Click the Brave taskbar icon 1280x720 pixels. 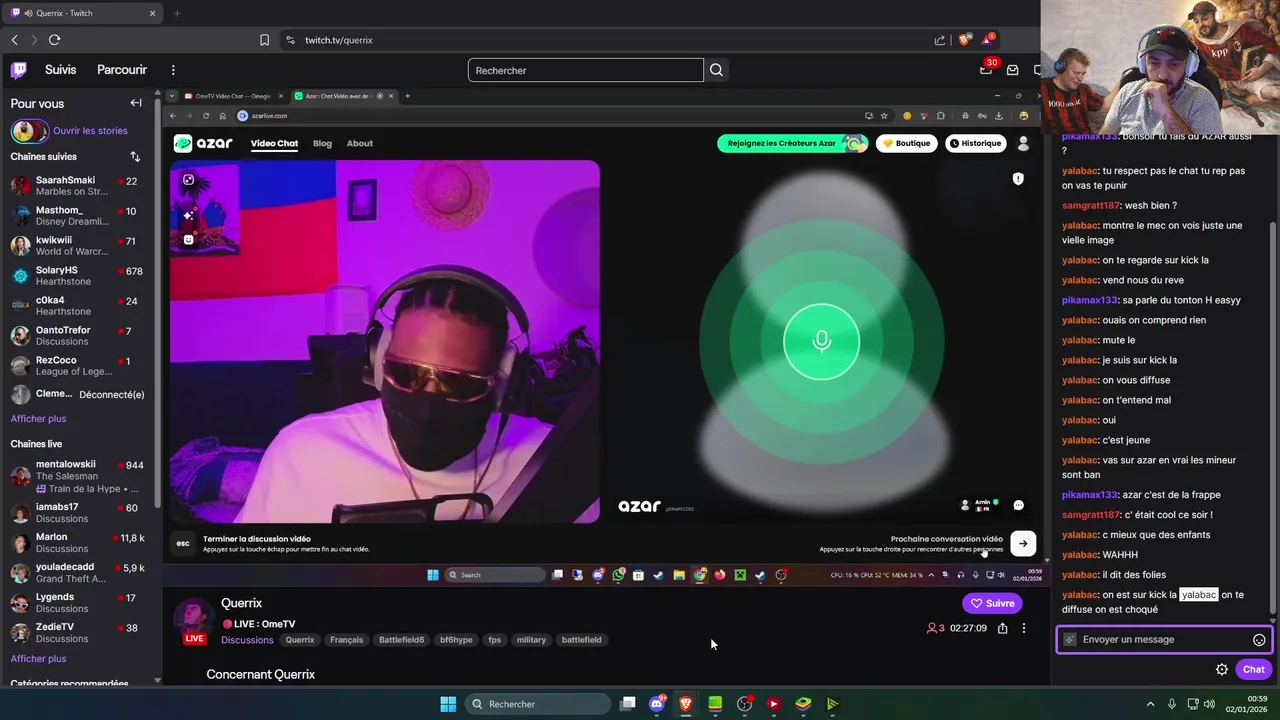686,704
